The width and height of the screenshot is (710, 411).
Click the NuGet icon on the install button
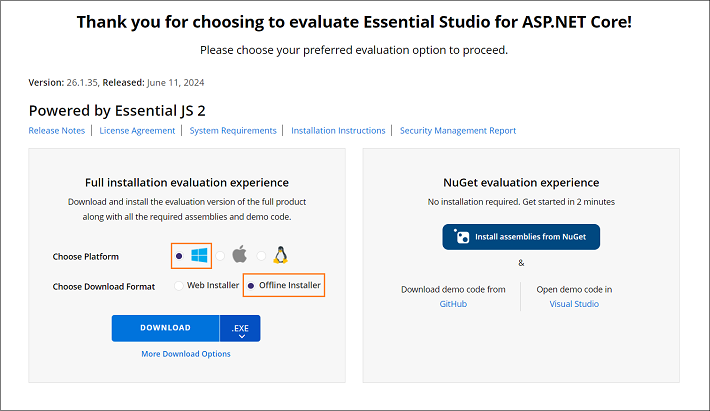461,237
